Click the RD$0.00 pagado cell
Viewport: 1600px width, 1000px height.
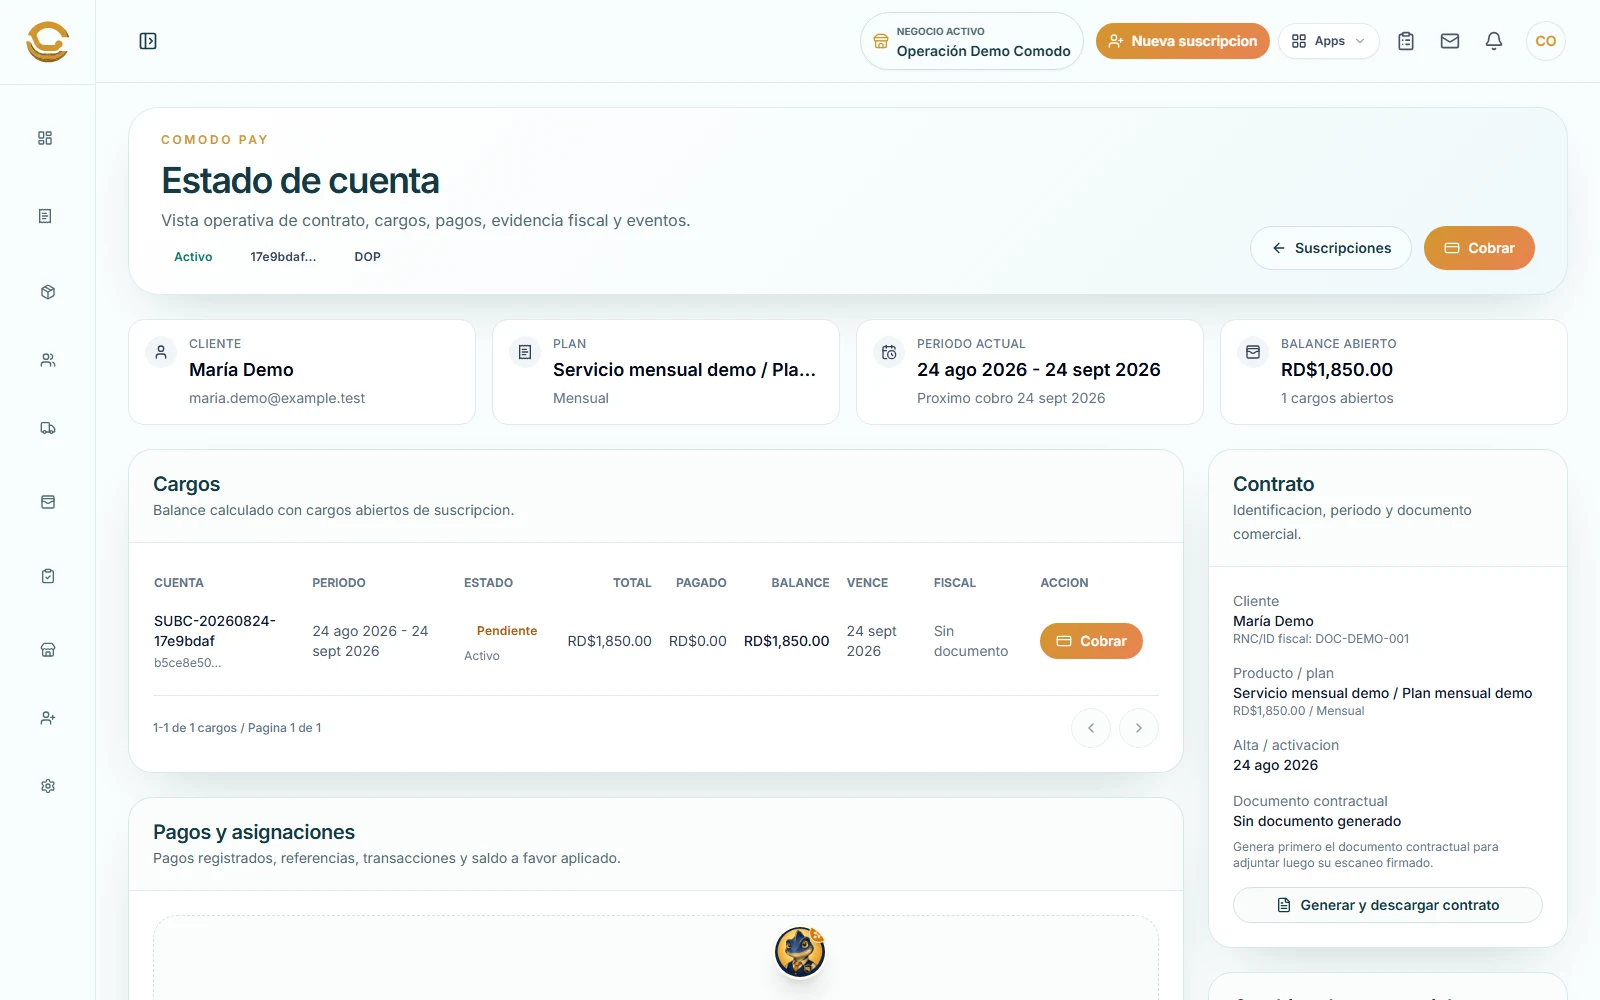point(697,641)
